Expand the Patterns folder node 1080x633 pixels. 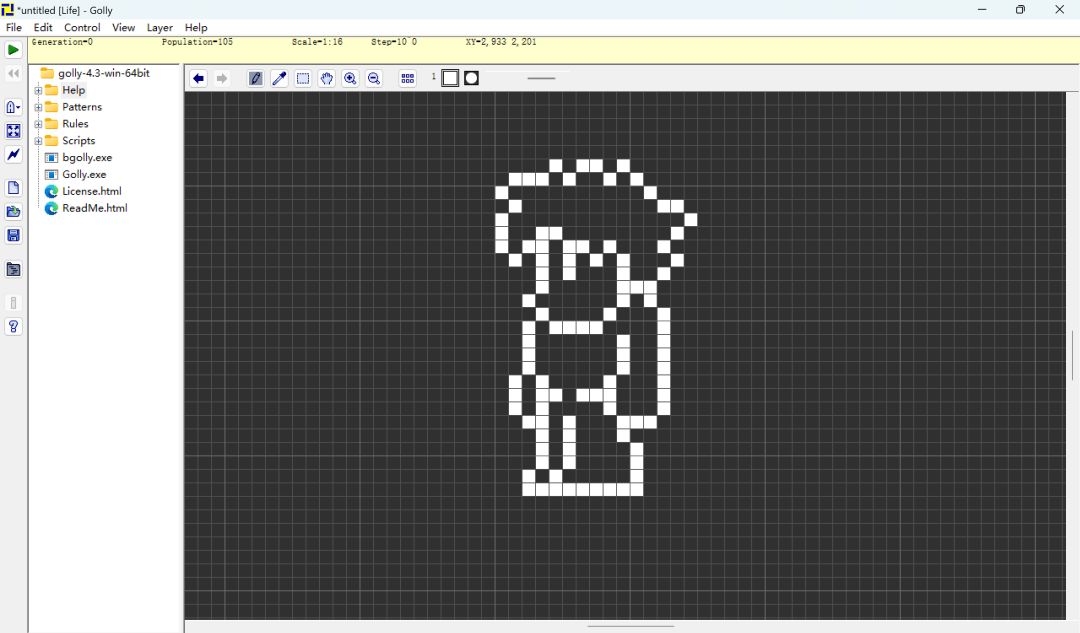(38, 107)
